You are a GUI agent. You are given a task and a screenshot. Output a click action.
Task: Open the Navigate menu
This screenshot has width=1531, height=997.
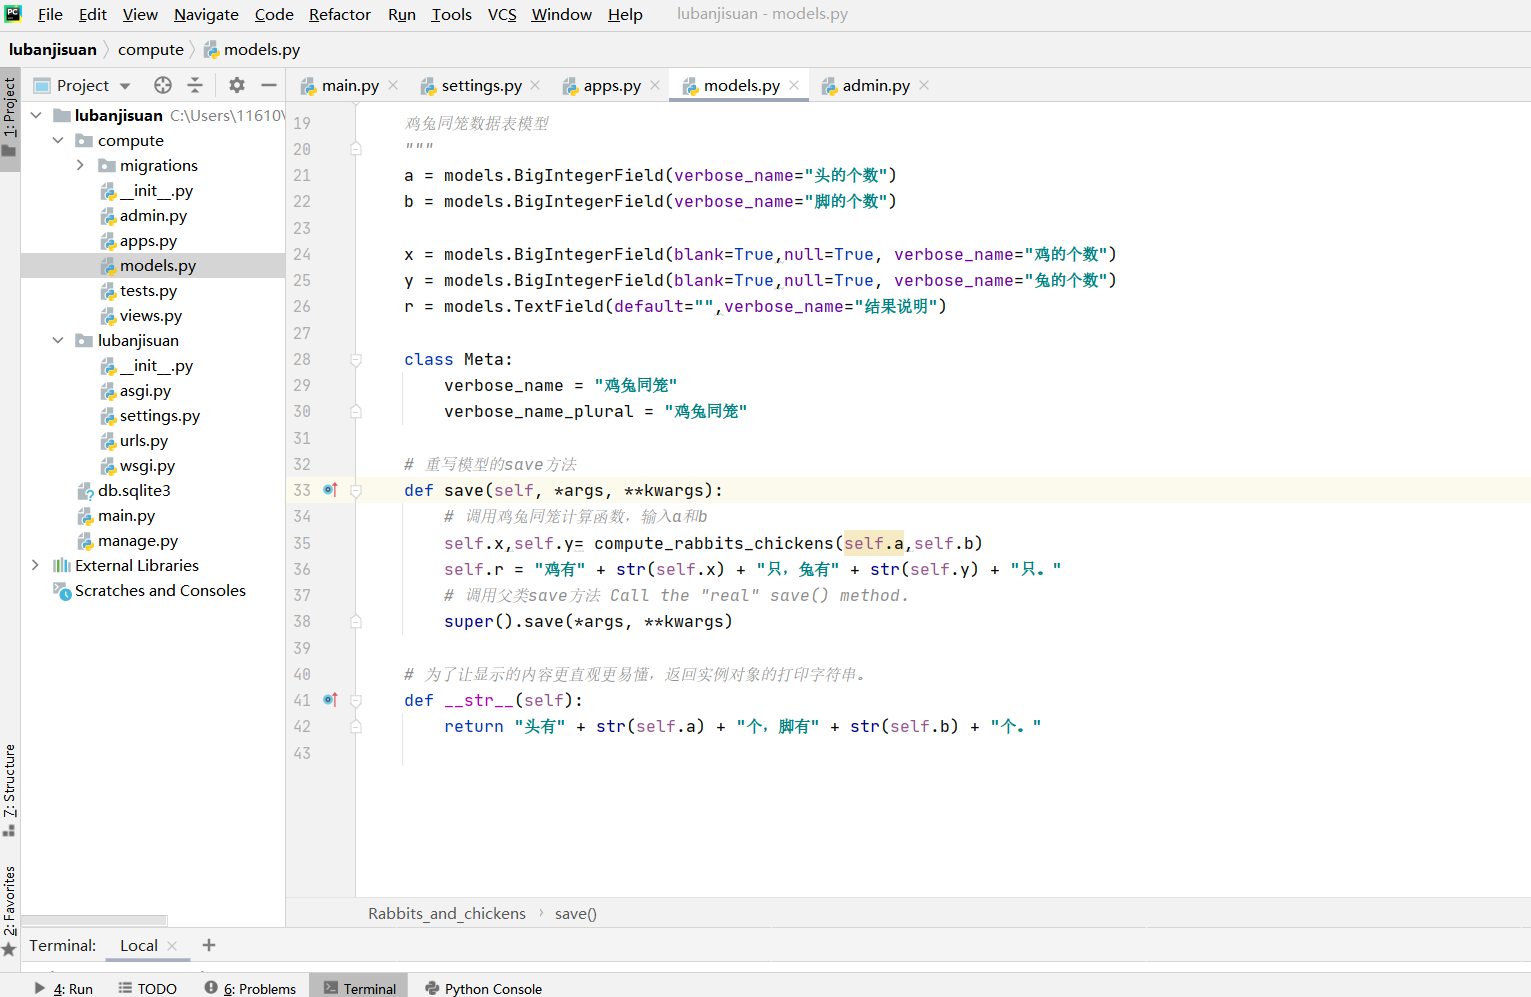[206, 14]
